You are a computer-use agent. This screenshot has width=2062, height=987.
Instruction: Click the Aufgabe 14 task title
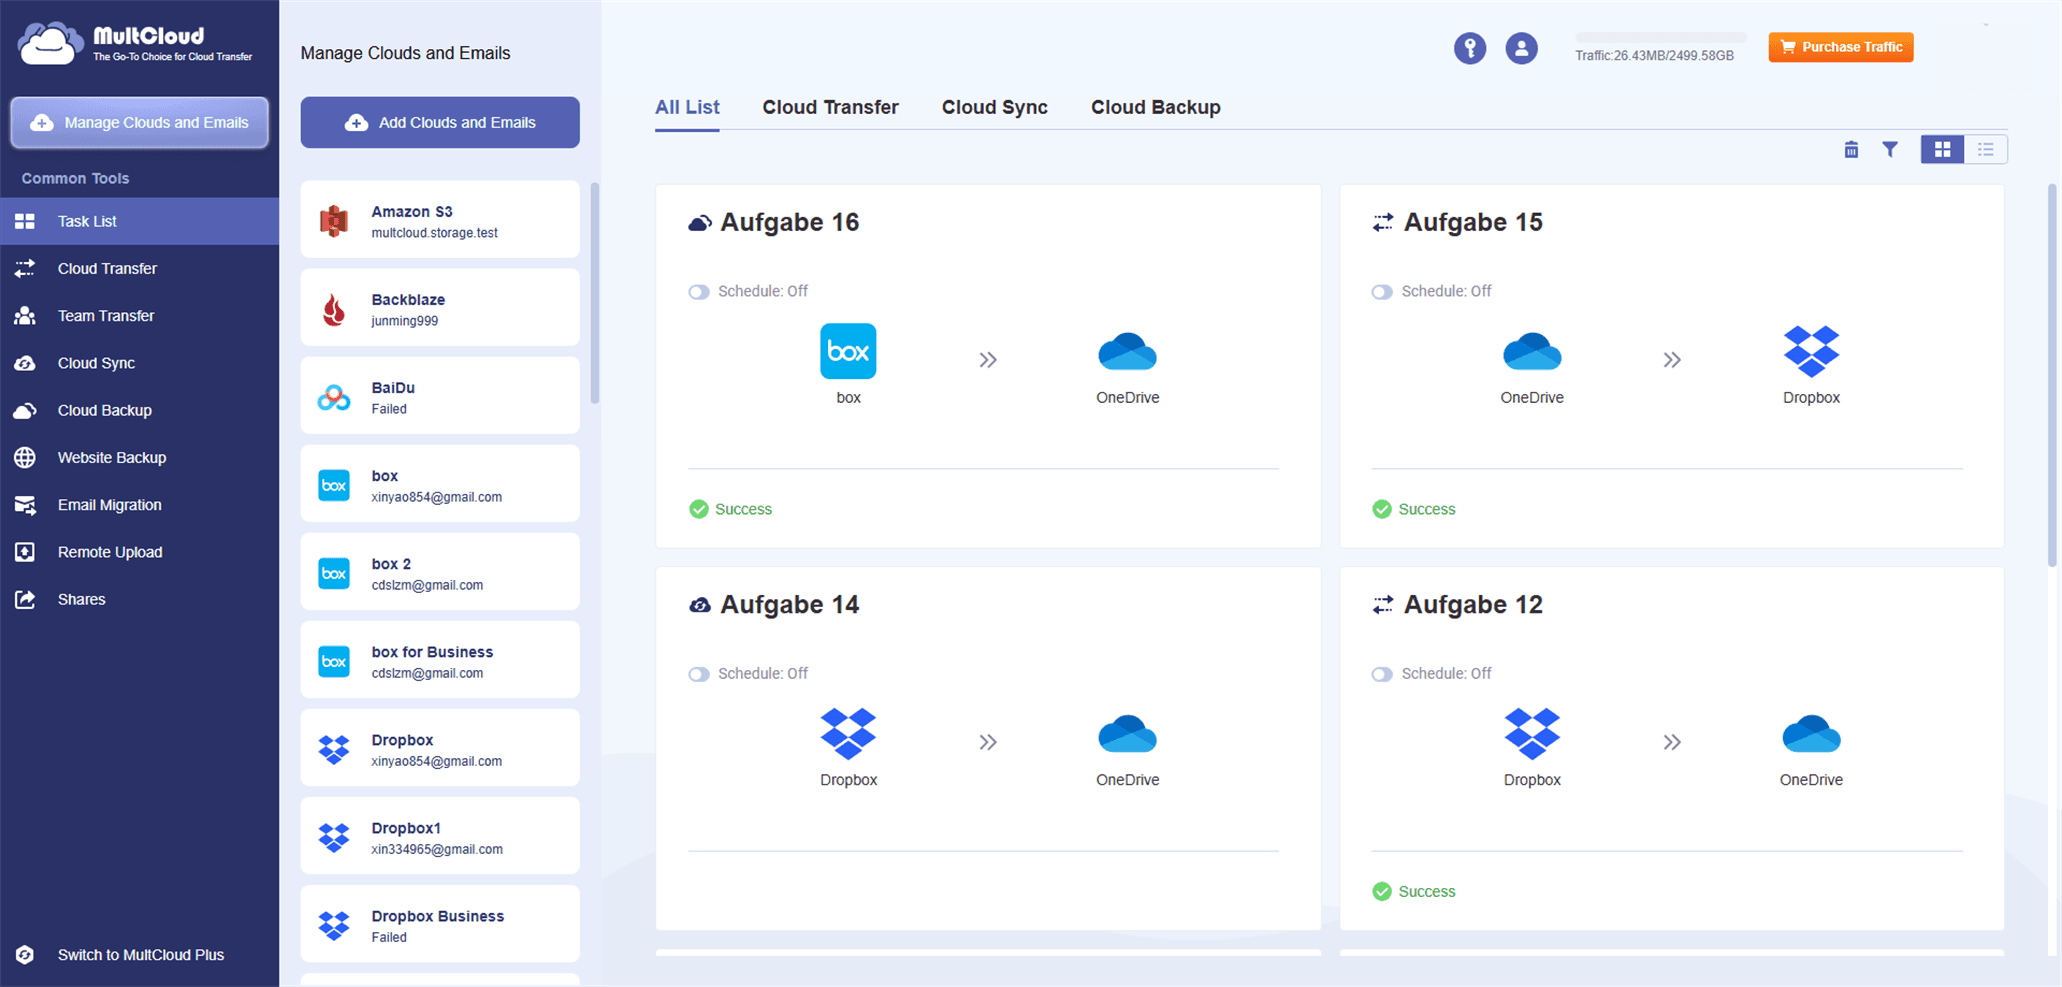789,605
